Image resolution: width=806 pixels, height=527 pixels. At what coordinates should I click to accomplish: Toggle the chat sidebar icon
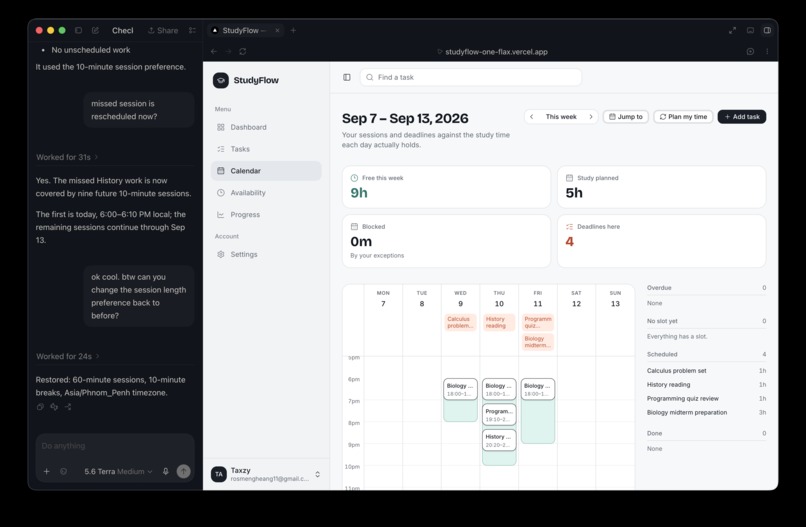tap(78, 30)
